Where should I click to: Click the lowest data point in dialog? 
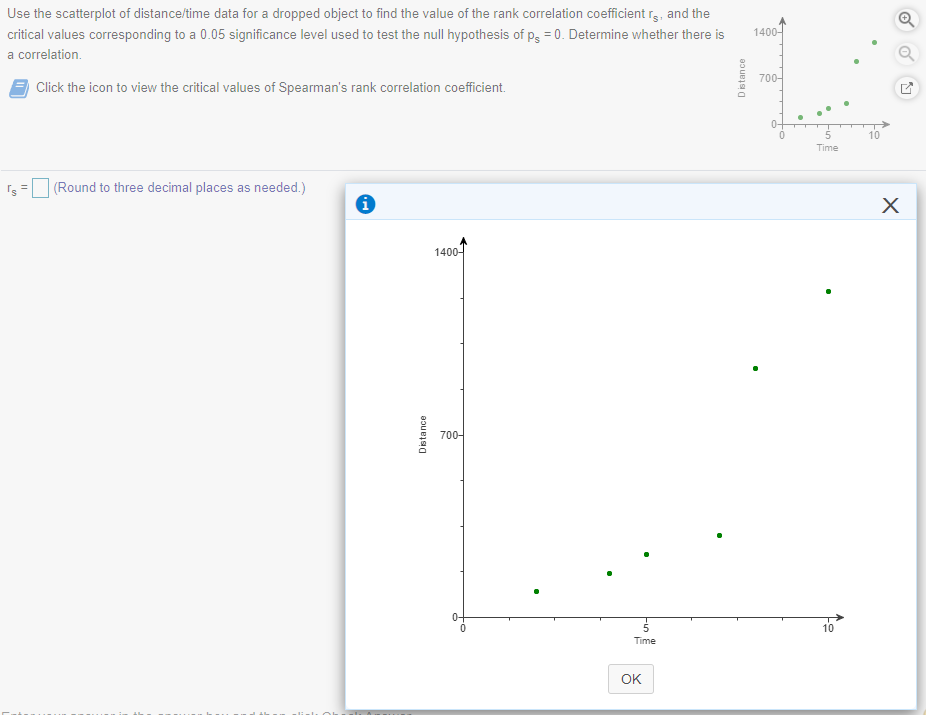[x=536, y=591]
